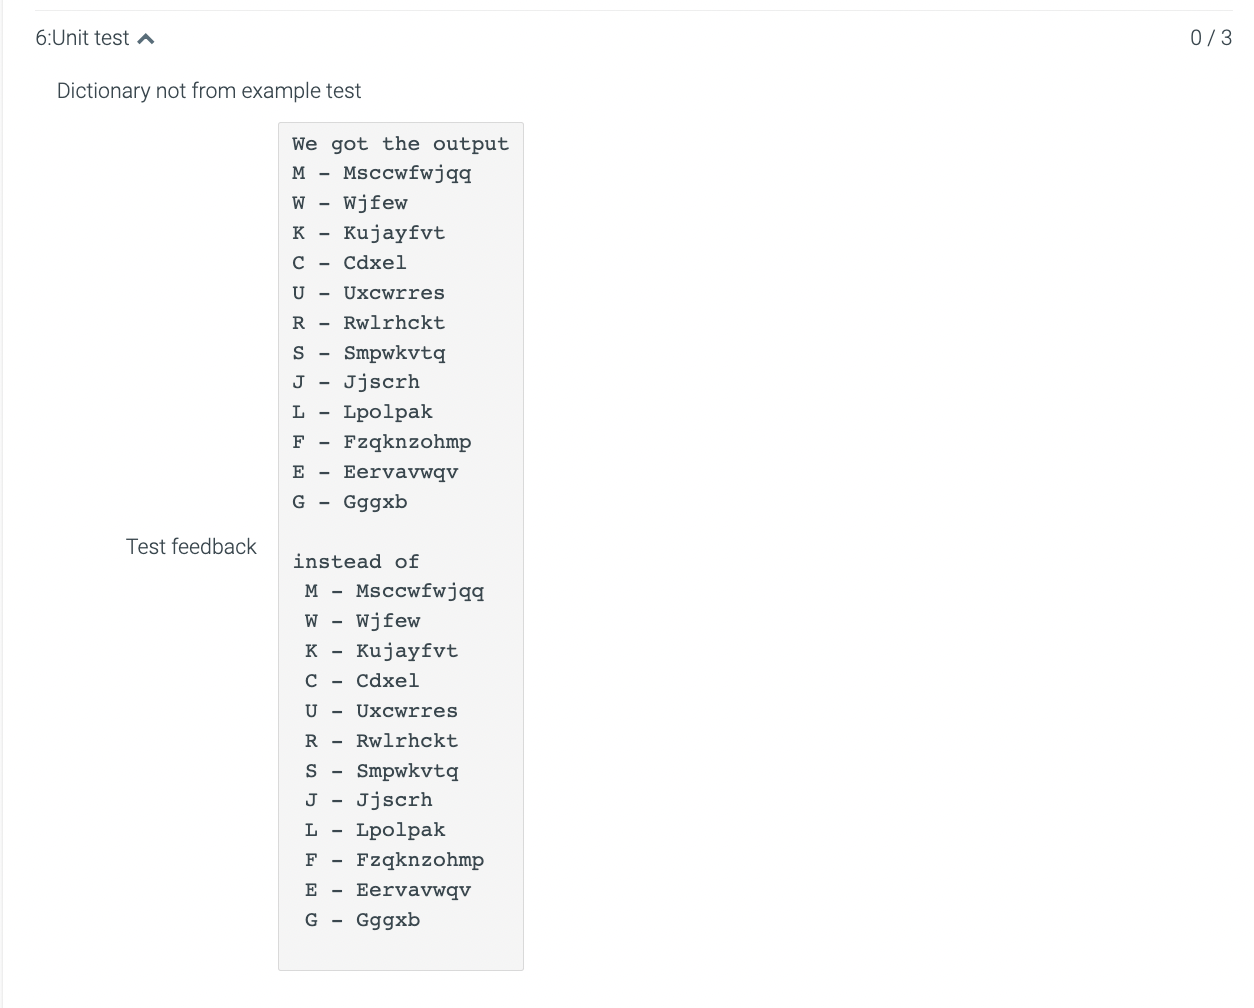Select the Dictionary not from example test message

coord(209,90)
